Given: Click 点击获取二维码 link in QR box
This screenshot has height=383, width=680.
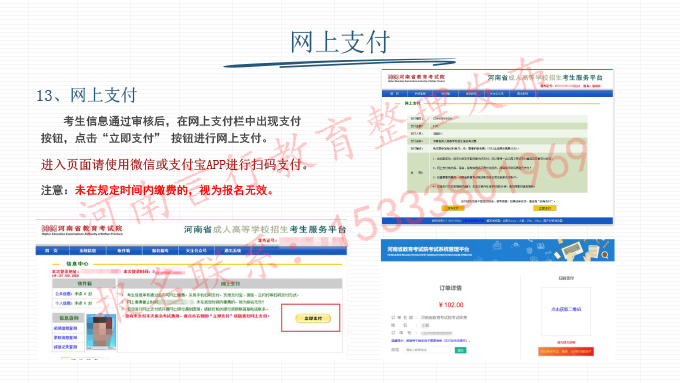Looking at the screenshot, I should coord(566,309).
